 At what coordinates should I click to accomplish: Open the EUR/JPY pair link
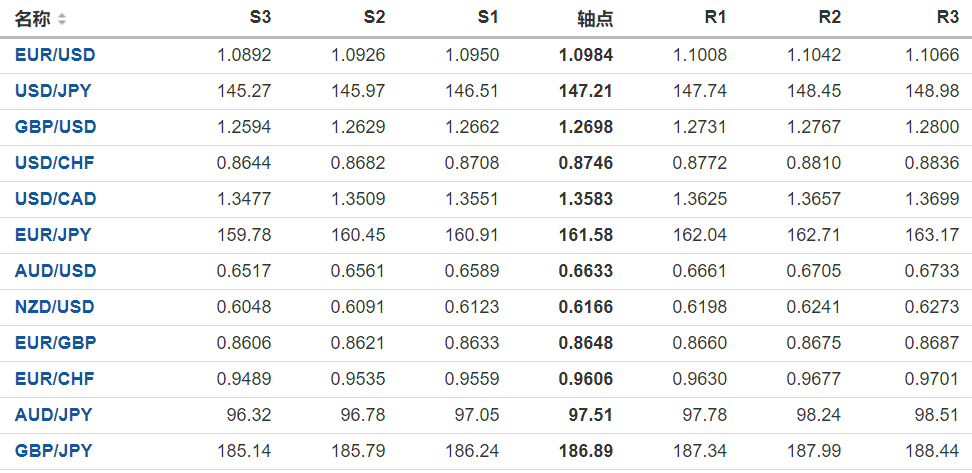53,235
